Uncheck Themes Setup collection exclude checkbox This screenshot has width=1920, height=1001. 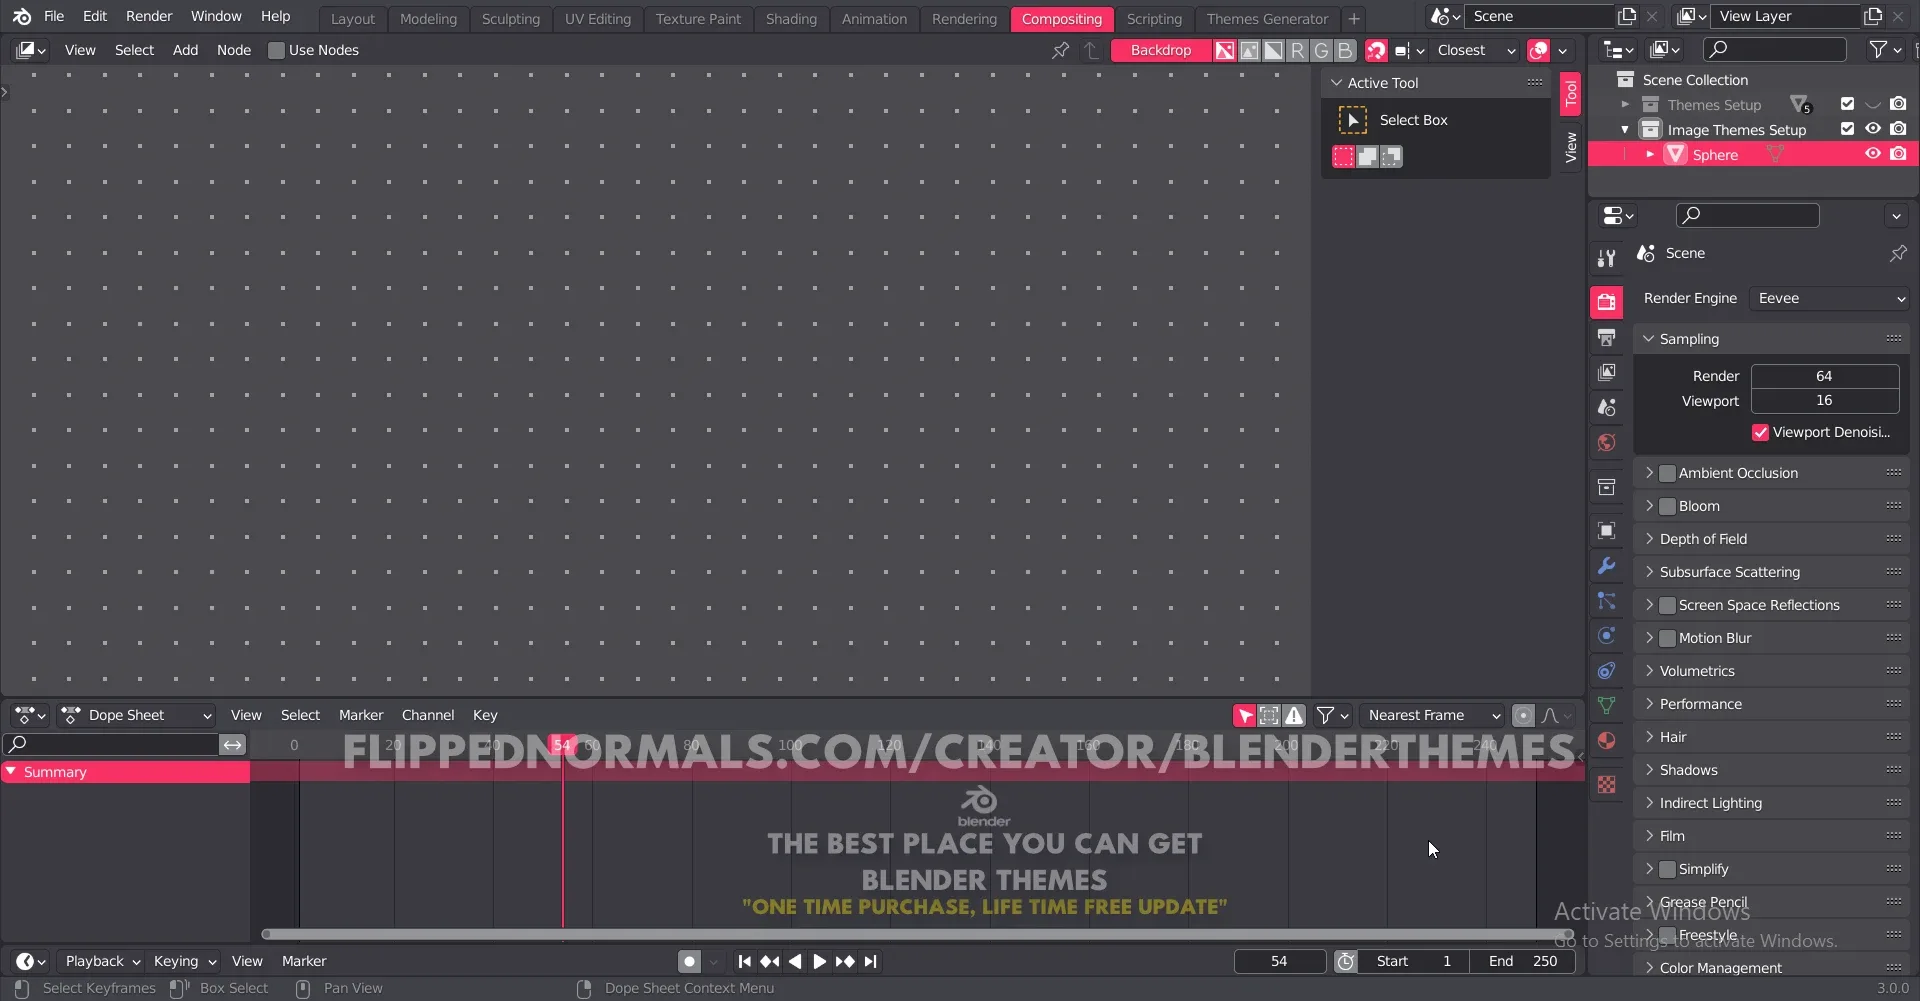pyautogui.click(x=1847, y=104)
